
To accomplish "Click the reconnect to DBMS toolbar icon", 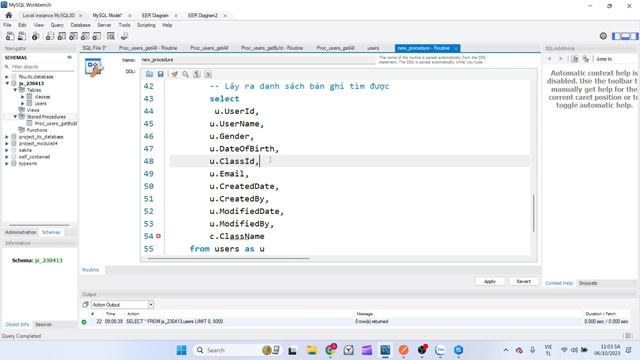I will [x=124, y=36].
